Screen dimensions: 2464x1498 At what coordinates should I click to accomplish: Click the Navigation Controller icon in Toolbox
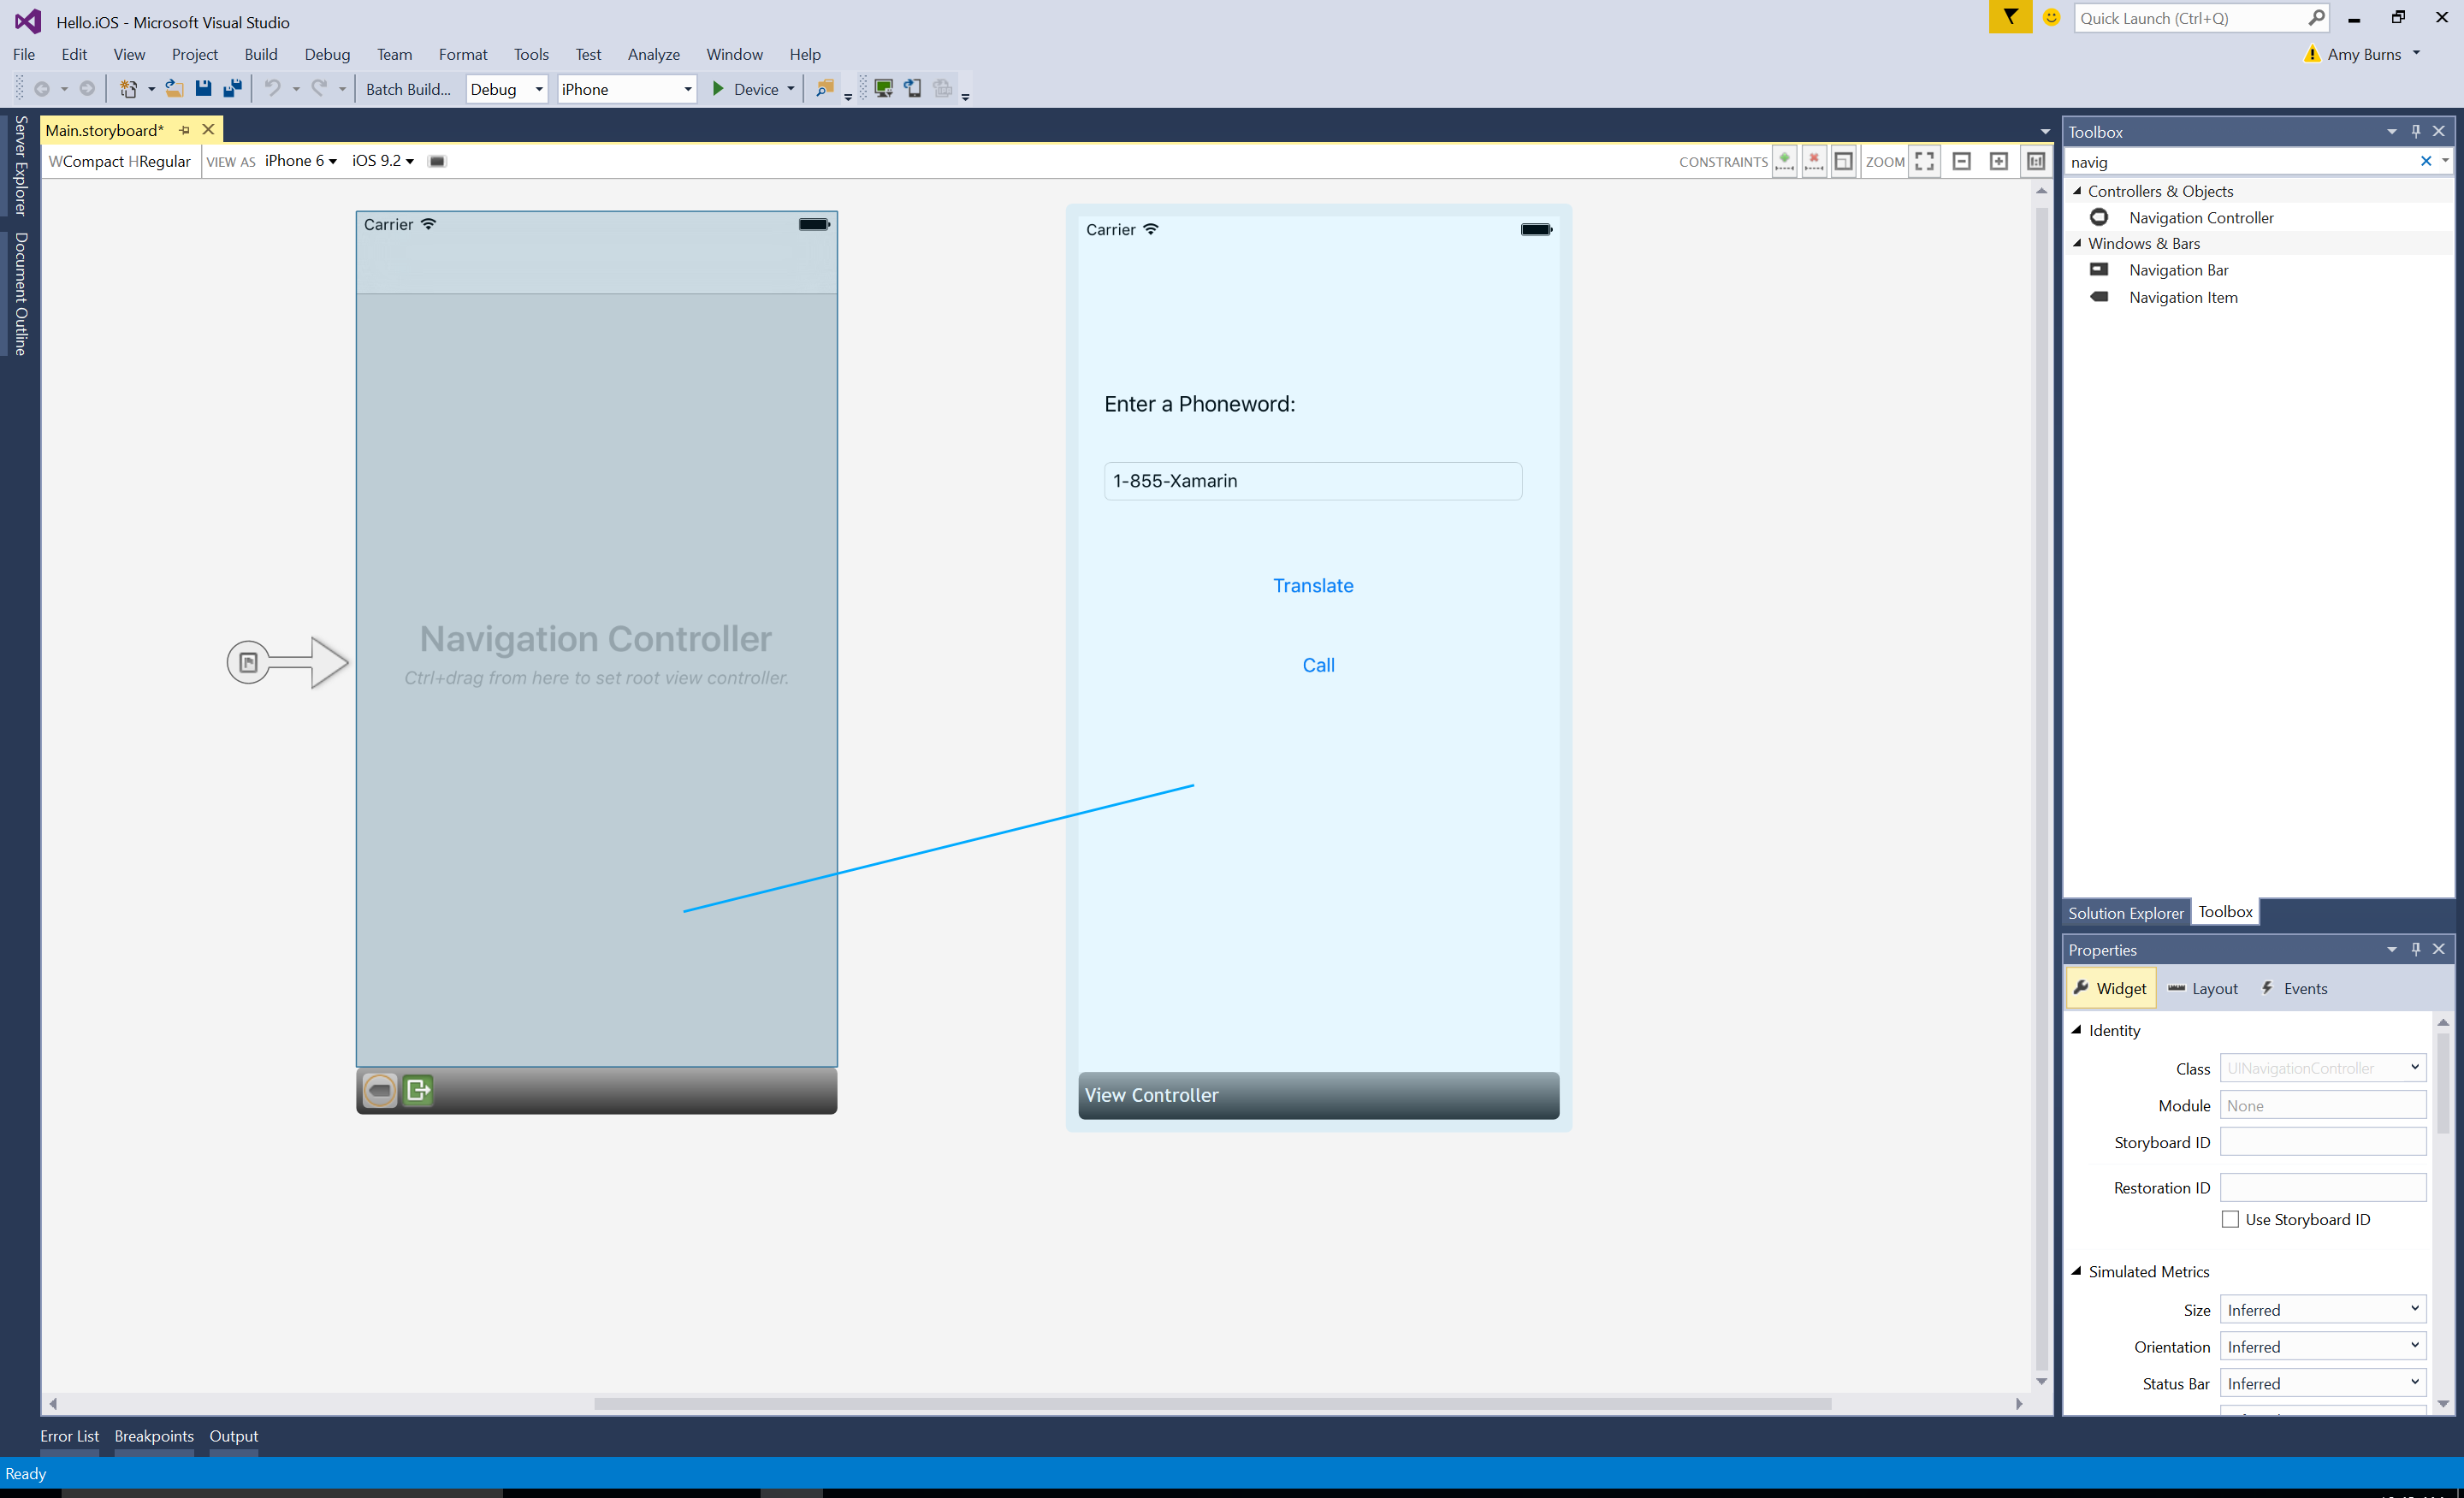click(2096, 215)
